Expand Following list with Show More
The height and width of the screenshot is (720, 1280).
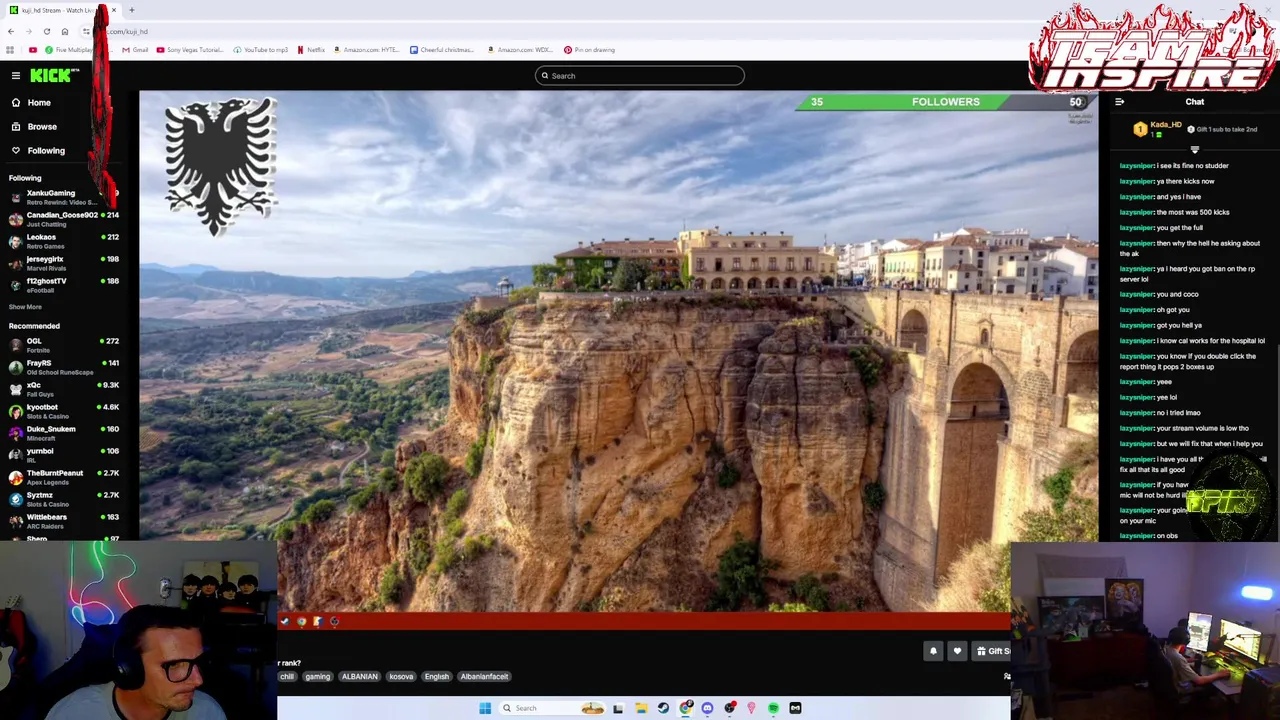25,307
